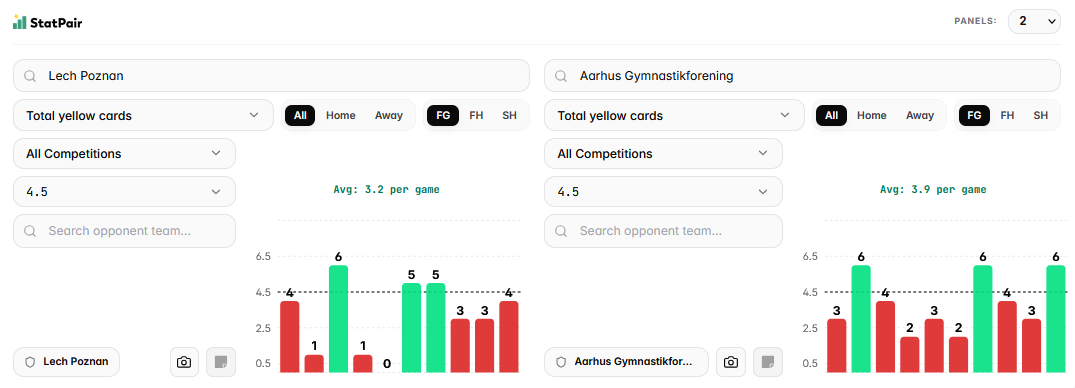Image resolution: width=1075 pixels, height=388 pixels.
Task: Click shield icon on Lech Poznan badge
Action: (x=30, y=362)
